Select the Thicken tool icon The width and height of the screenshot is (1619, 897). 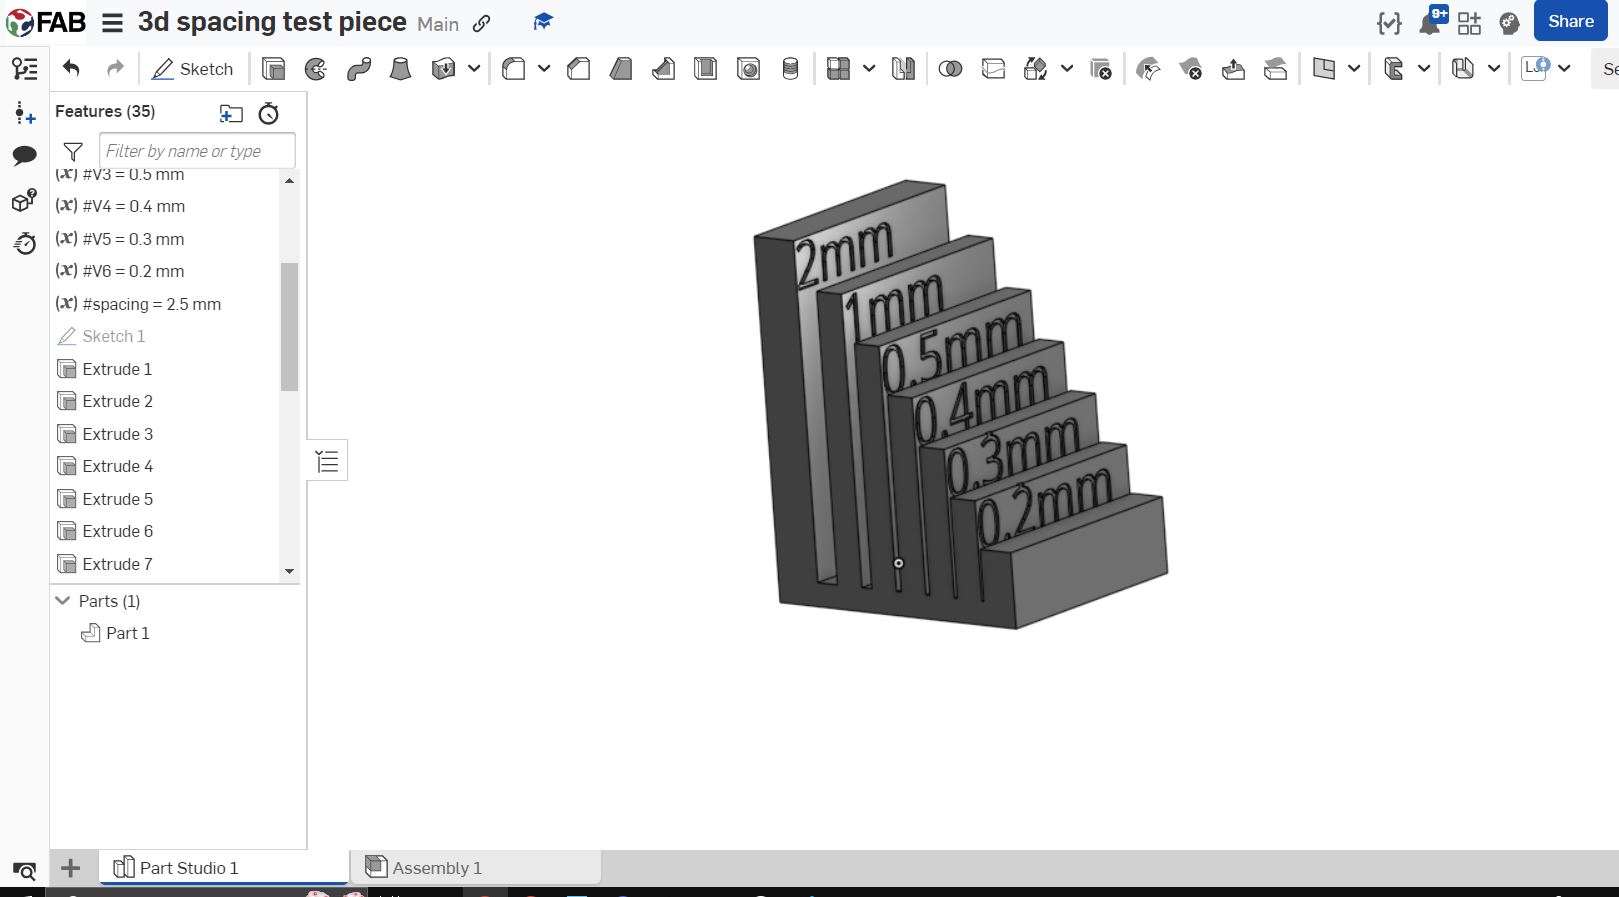[x=443, y=69]
